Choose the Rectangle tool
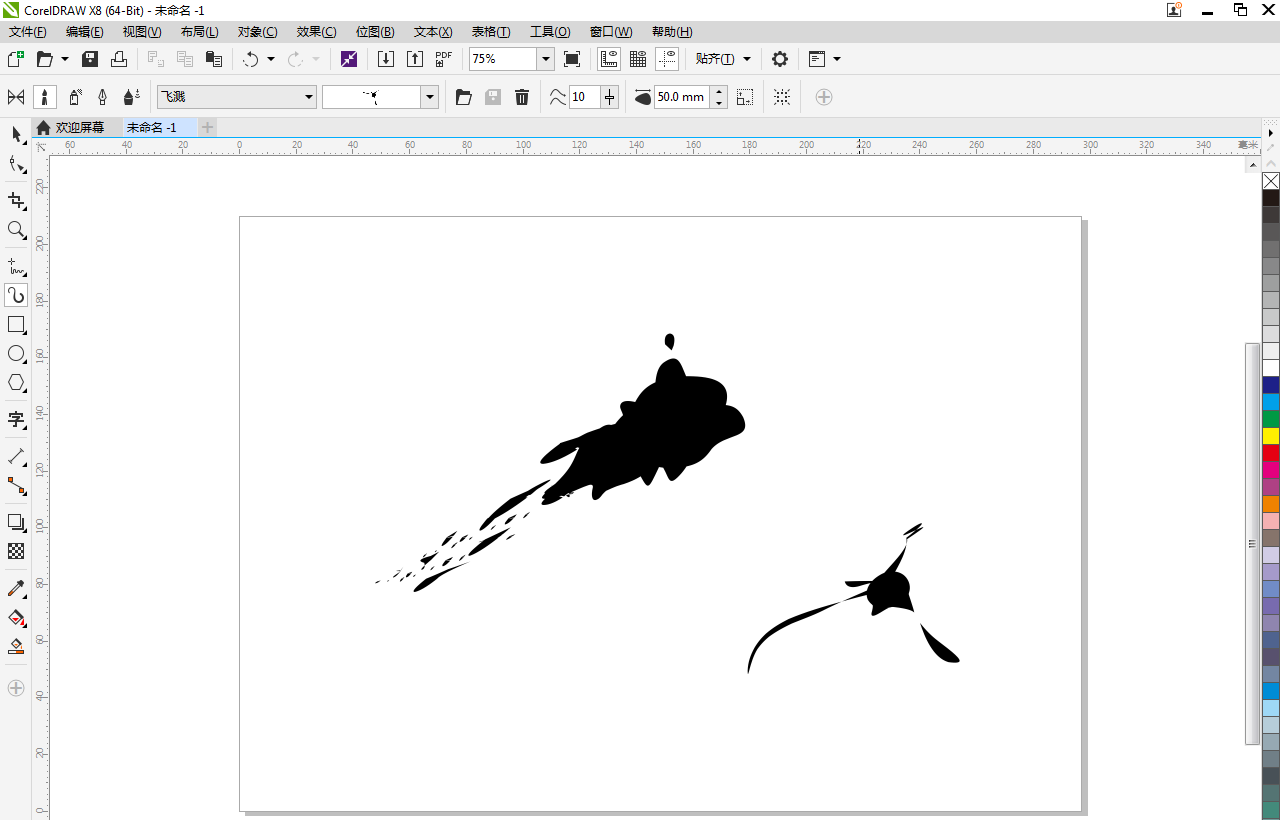 pyautogui.click(x=16, y=325)
